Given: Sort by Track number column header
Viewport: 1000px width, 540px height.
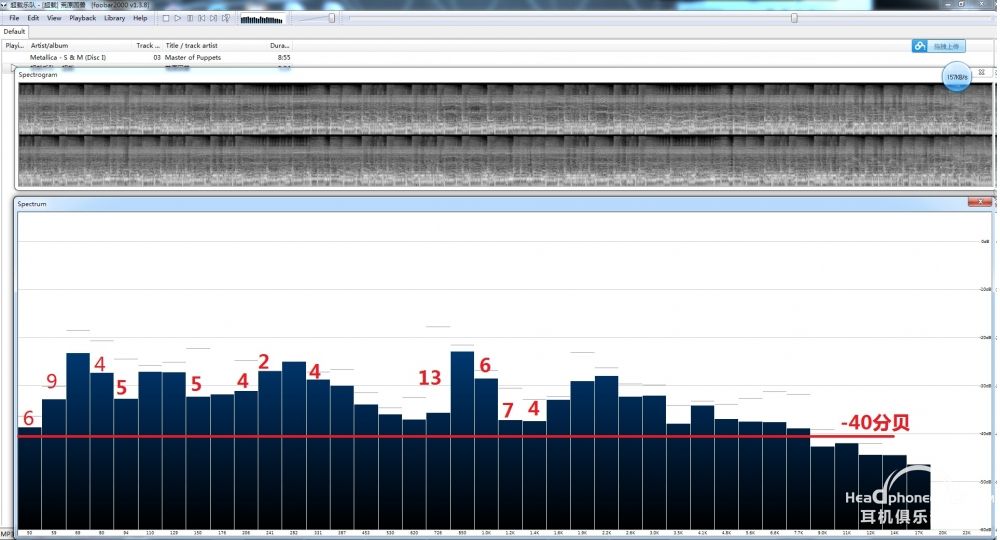Looking at the screenshot, I should [x=148, y=45].
